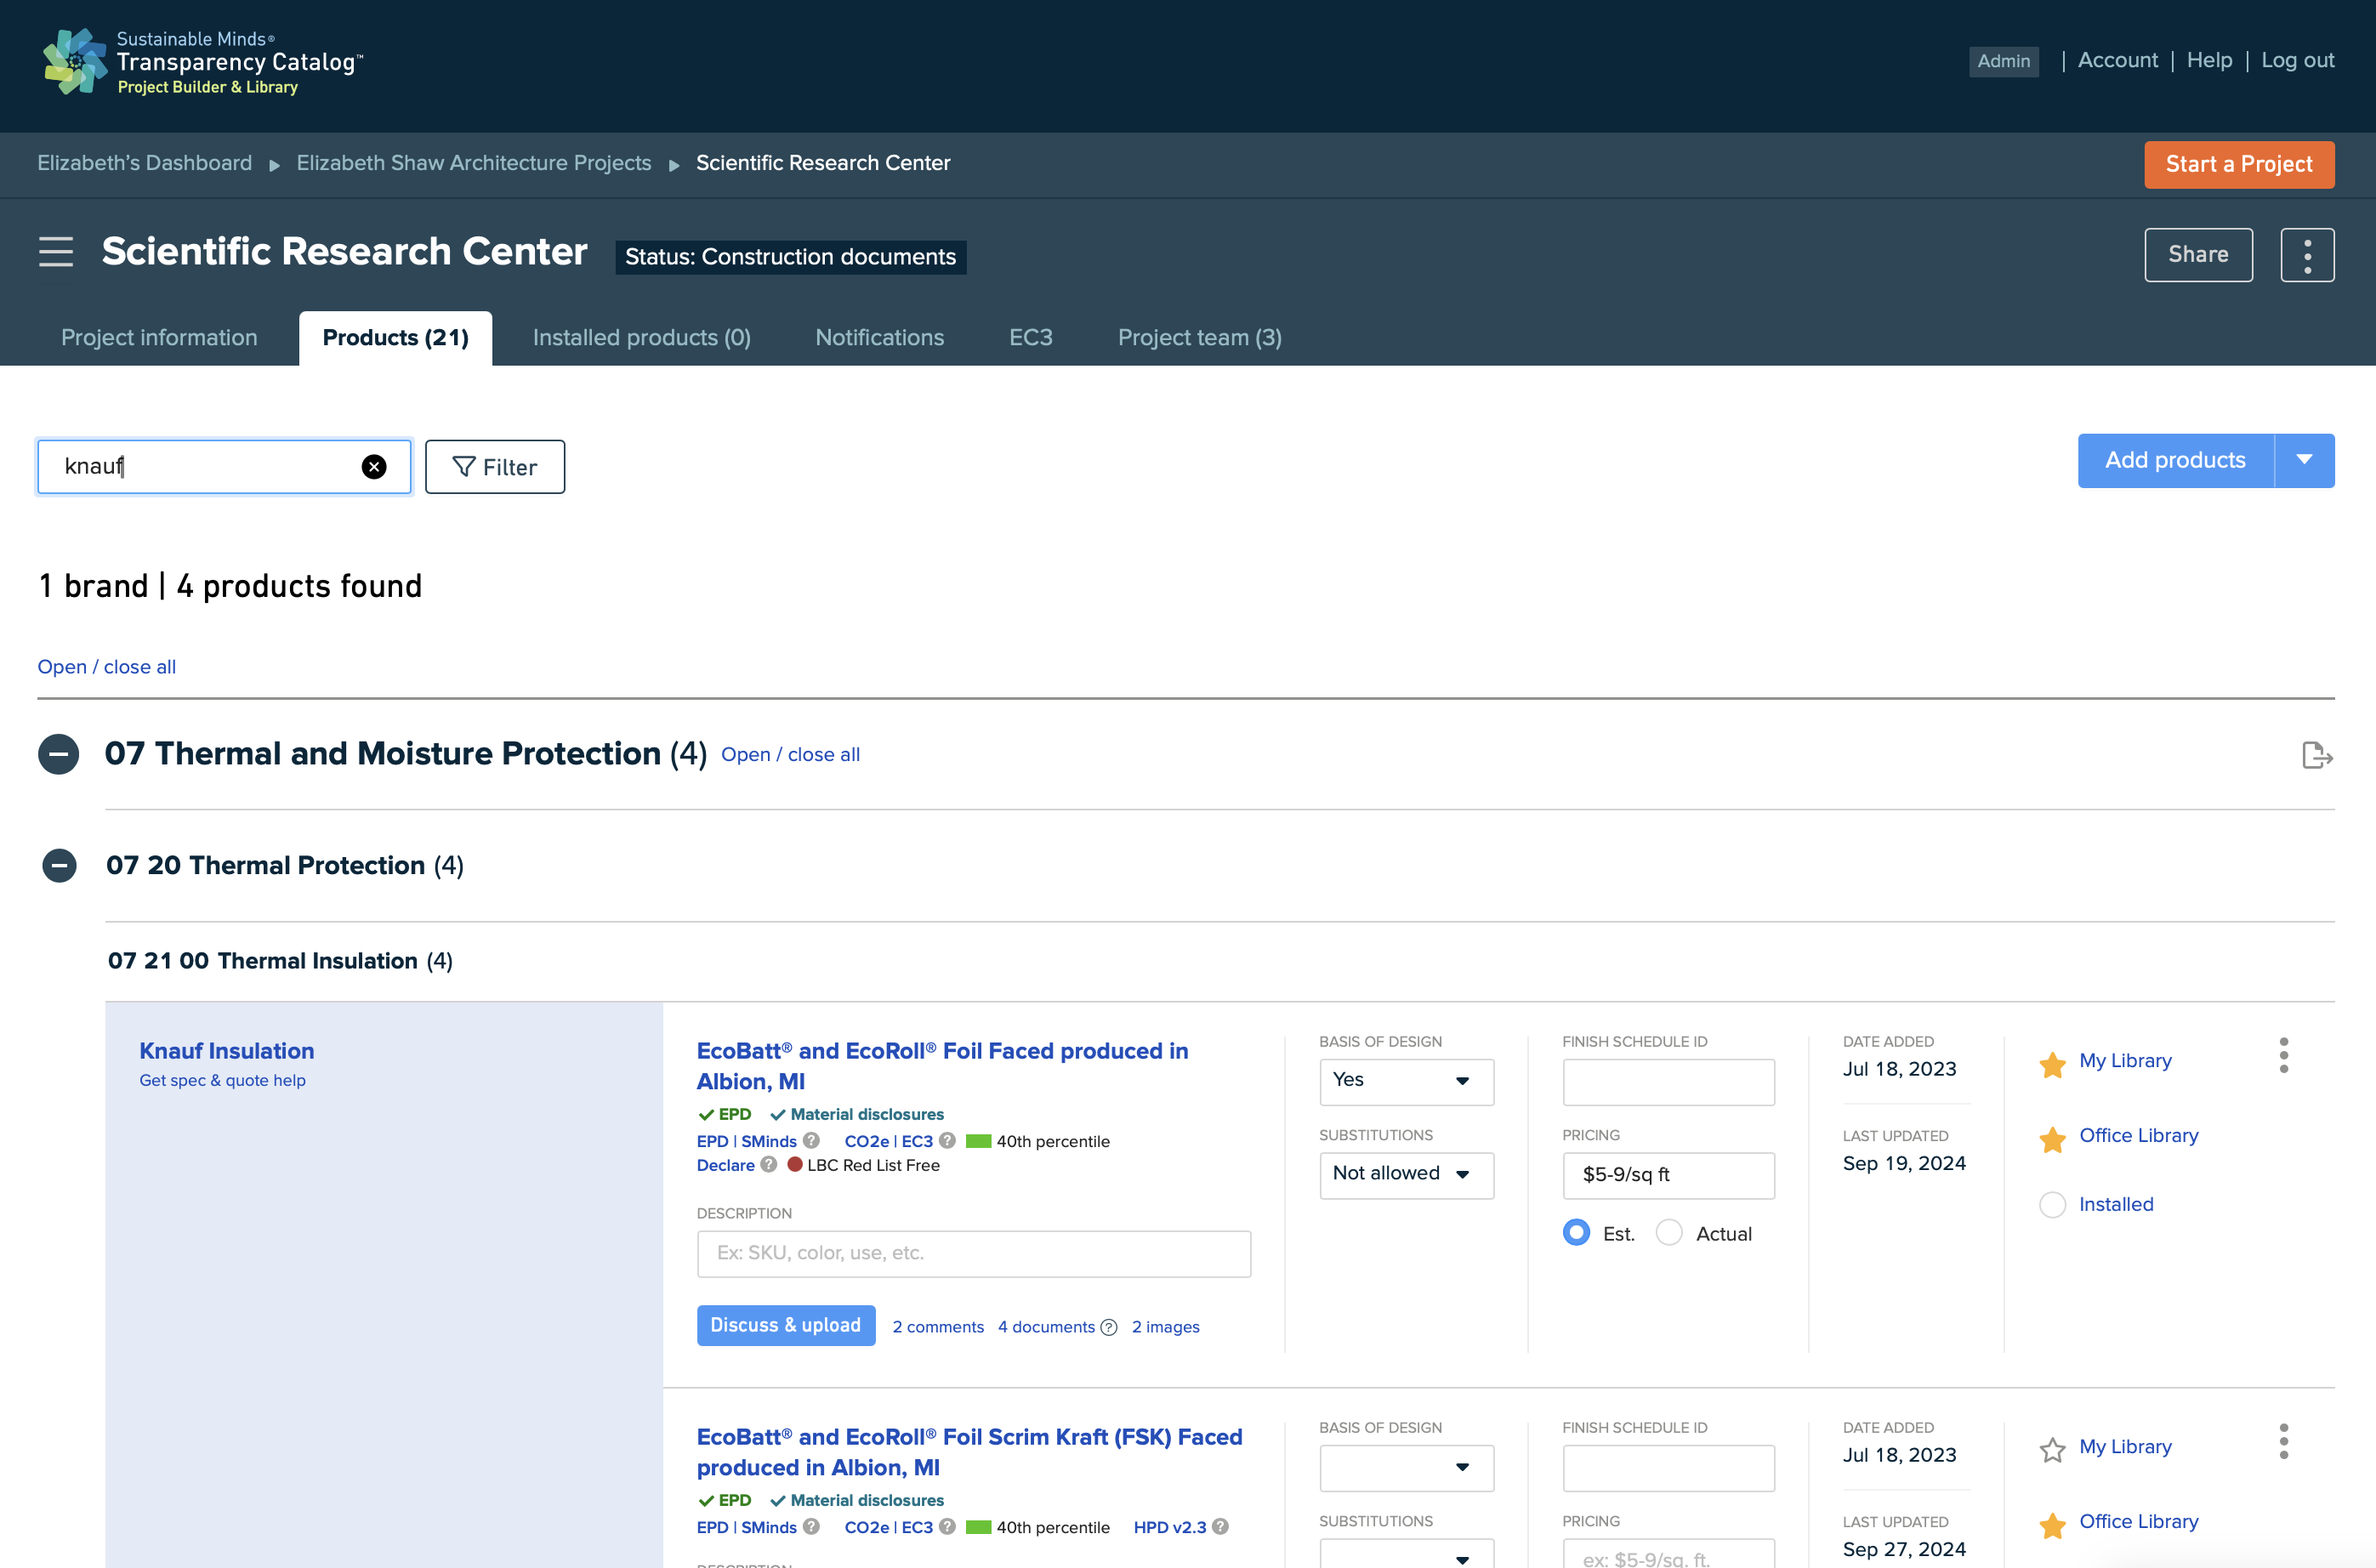
Task: Click red LBC Red List Free indicator
Action: coord(795,1164)
